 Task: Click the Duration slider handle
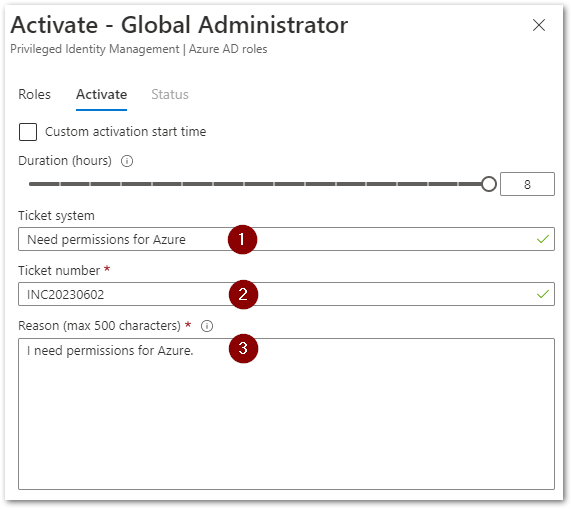488,184
